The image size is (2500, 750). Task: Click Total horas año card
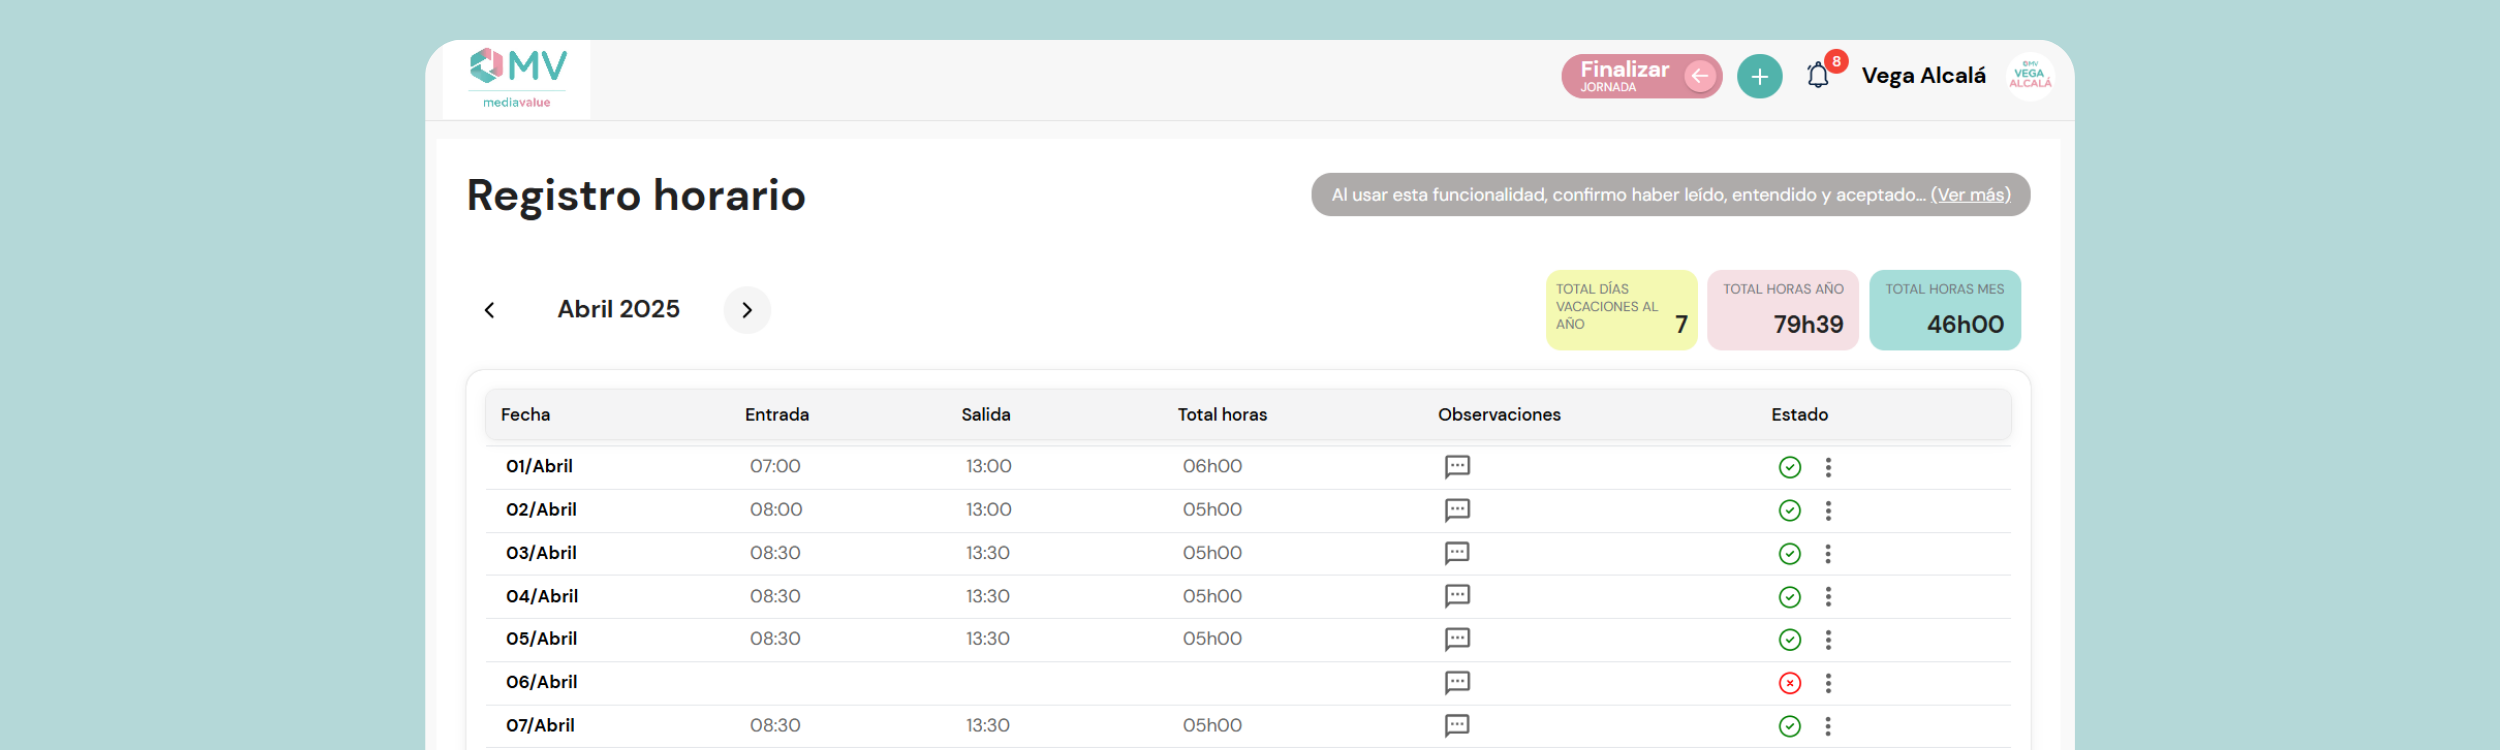pyautogui.click(x=1783, y=310)
